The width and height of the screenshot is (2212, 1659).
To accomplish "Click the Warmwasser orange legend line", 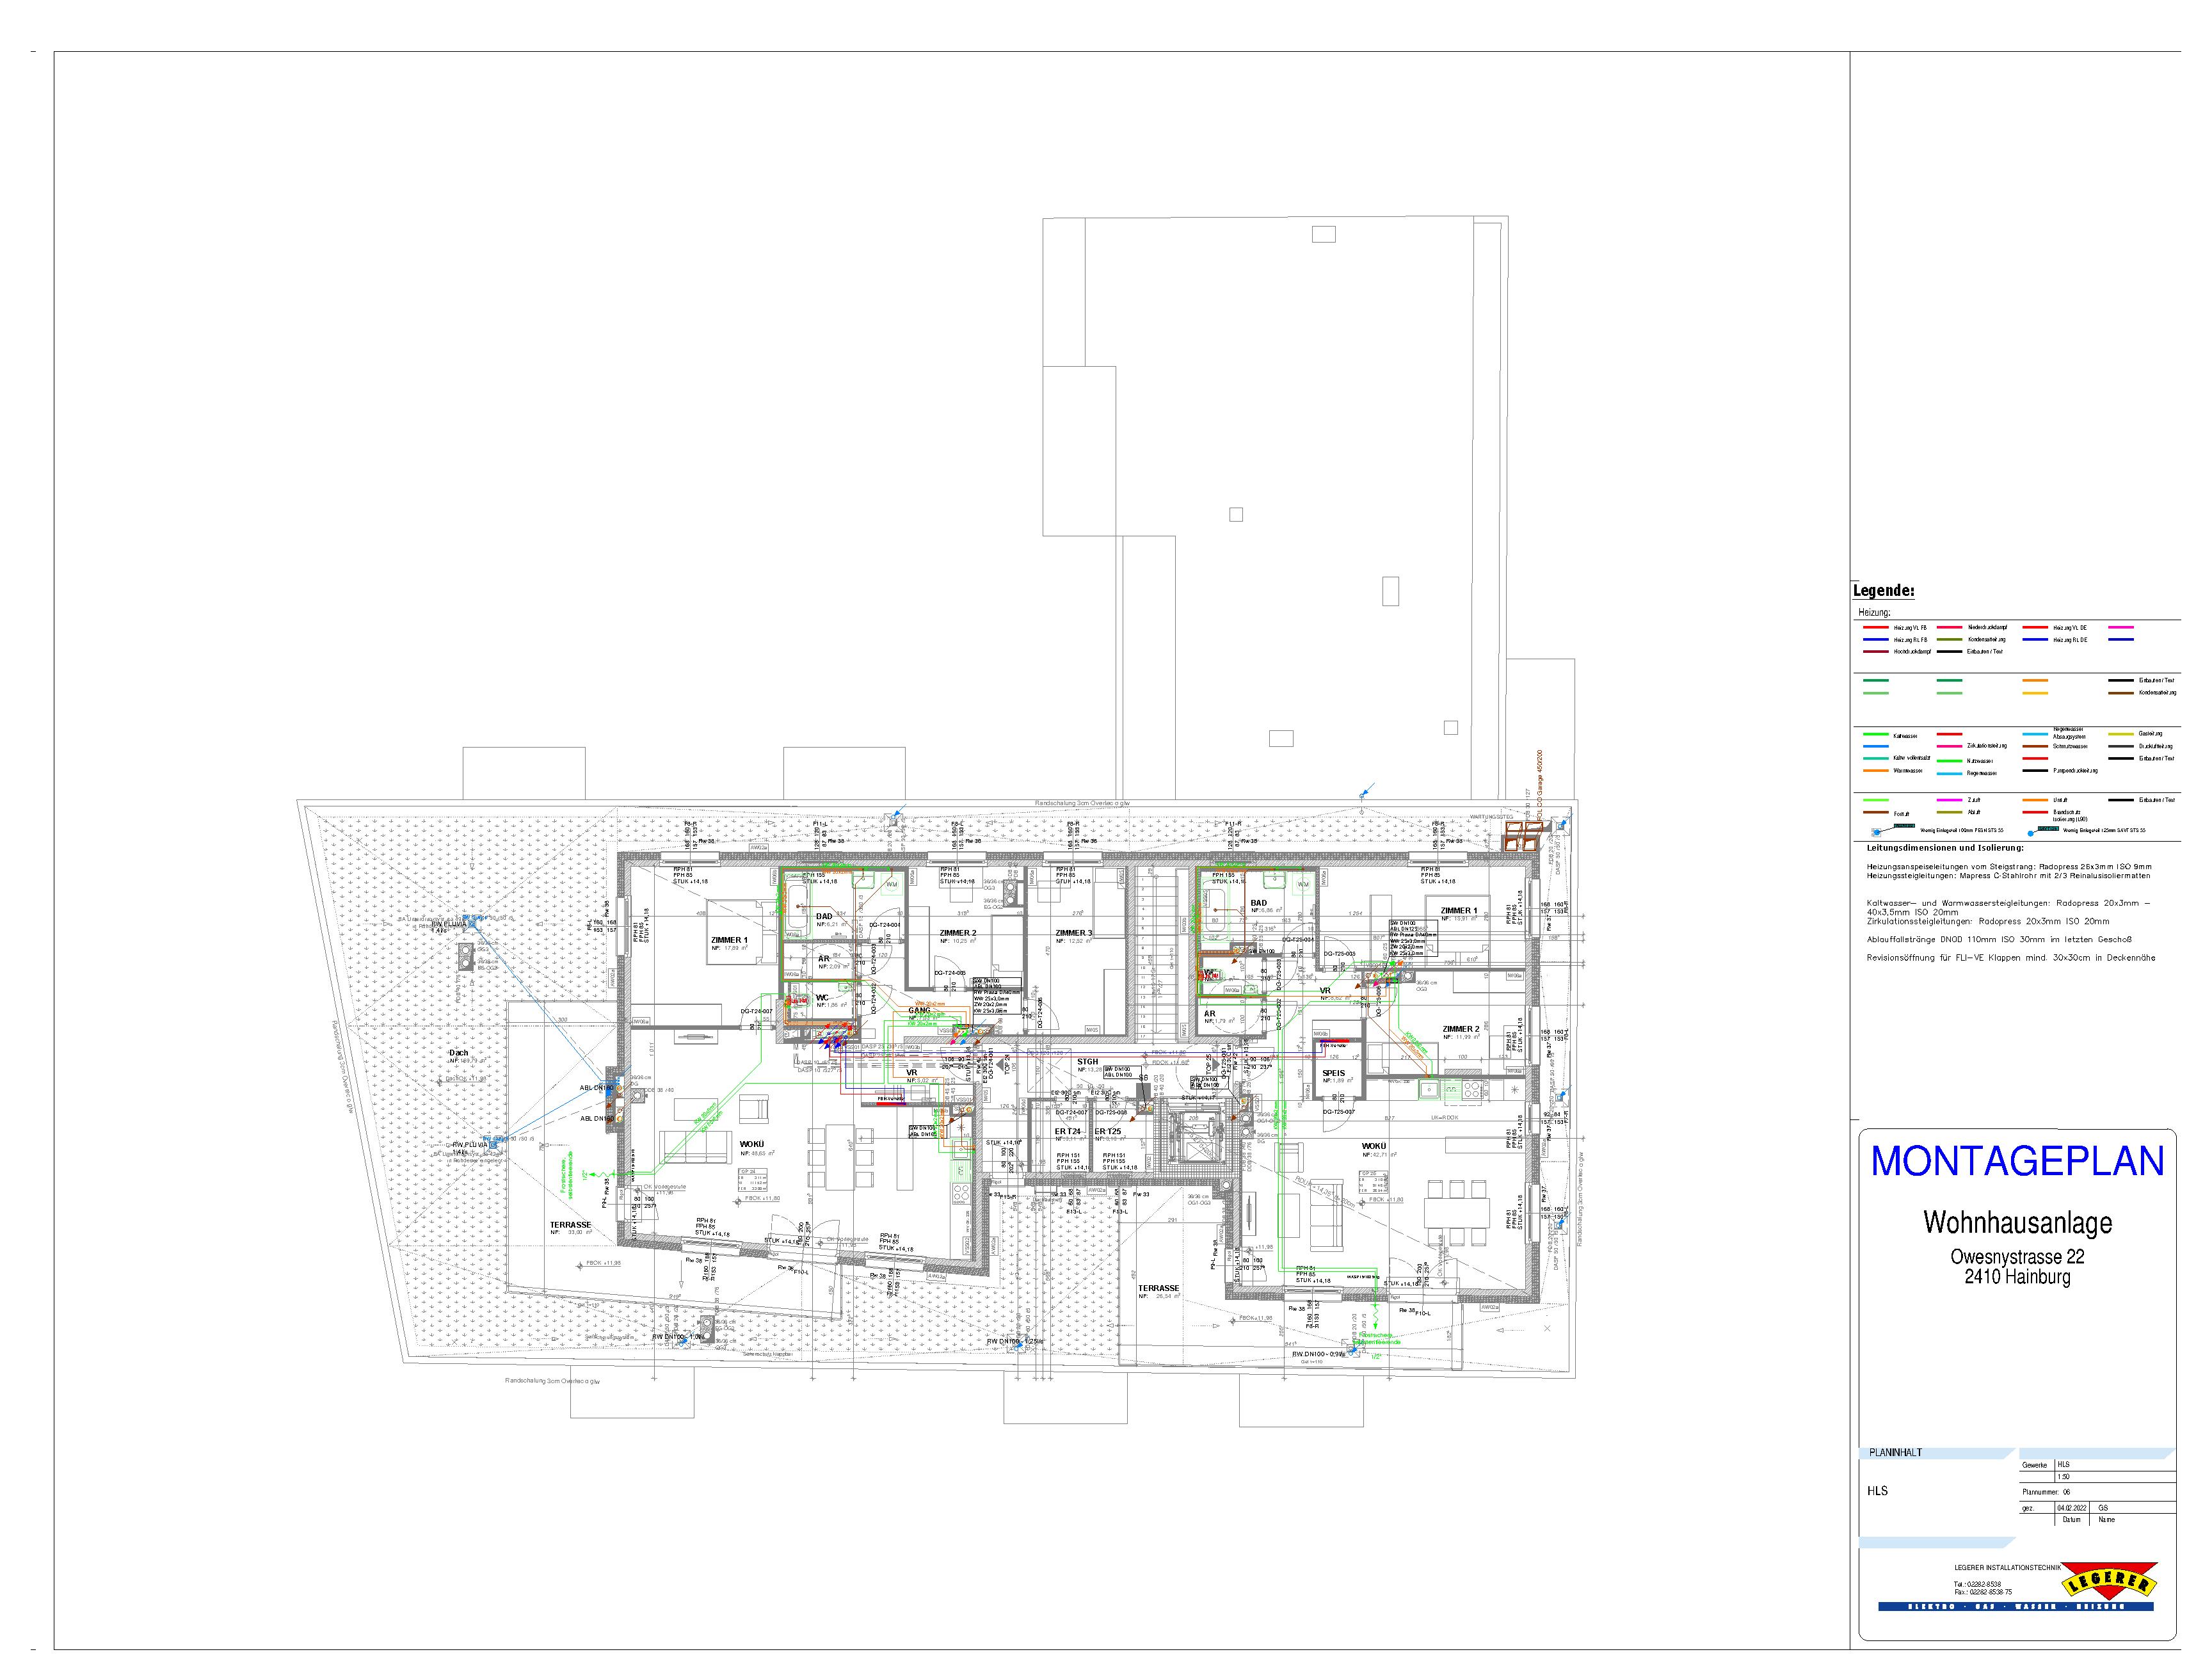I will [x=1876, y=771].
